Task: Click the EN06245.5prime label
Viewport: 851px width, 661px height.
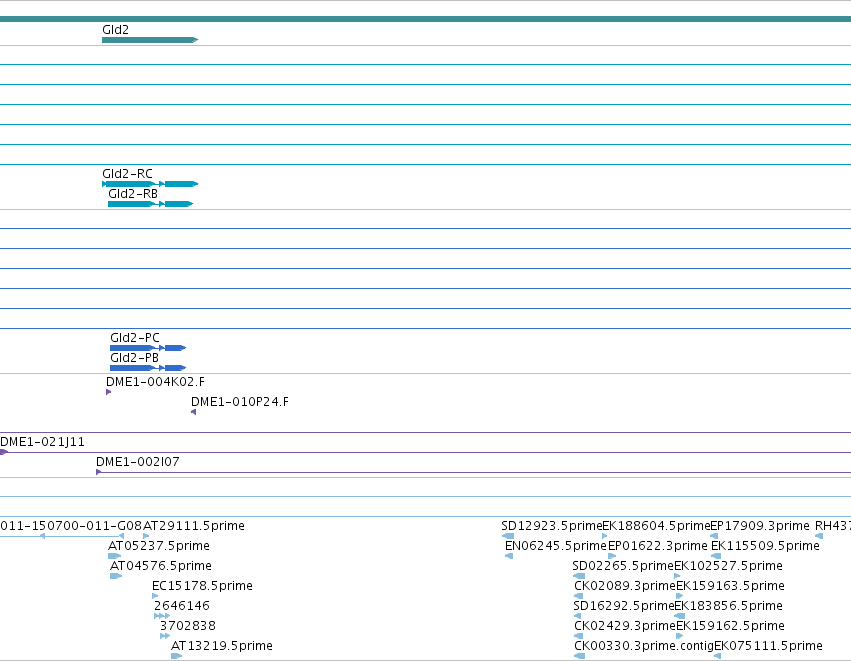Action: click(556, 545)
